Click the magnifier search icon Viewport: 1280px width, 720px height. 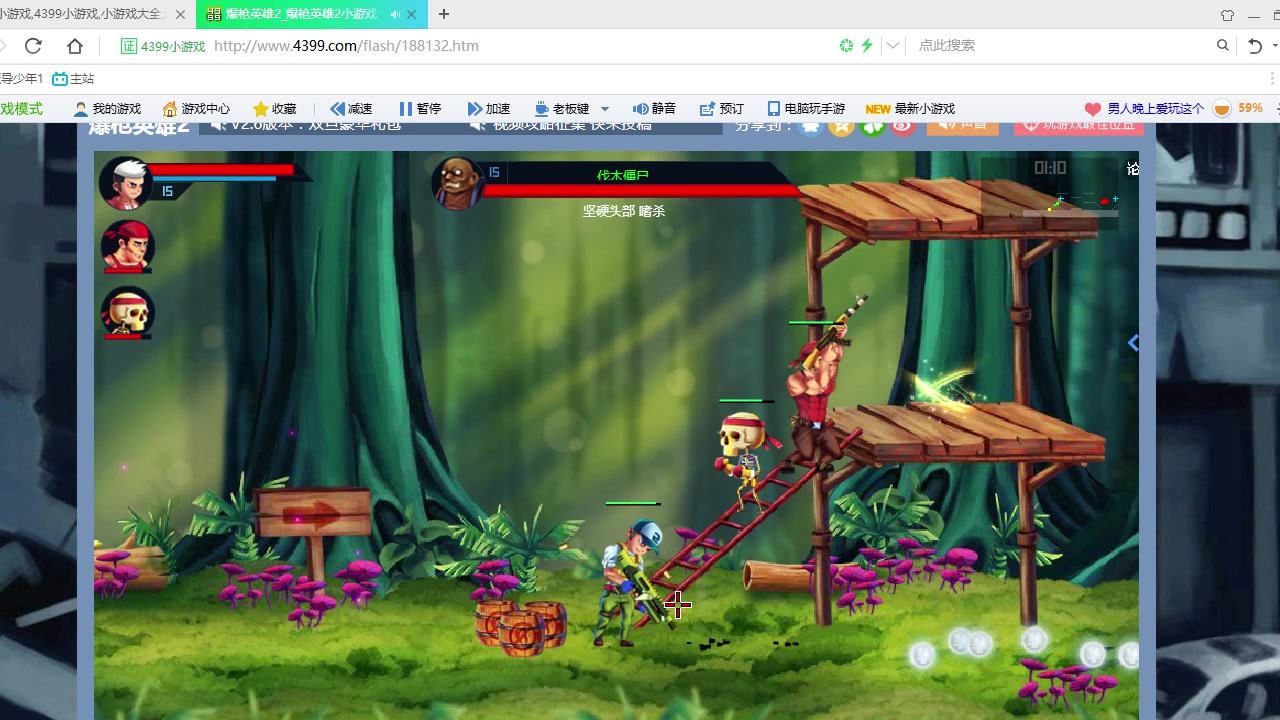[x=1223, y=45]
